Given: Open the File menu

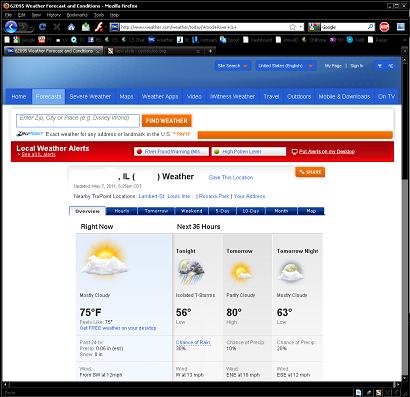Looking at the screenshot, I should pyautogui.click(x=8, y=15).
